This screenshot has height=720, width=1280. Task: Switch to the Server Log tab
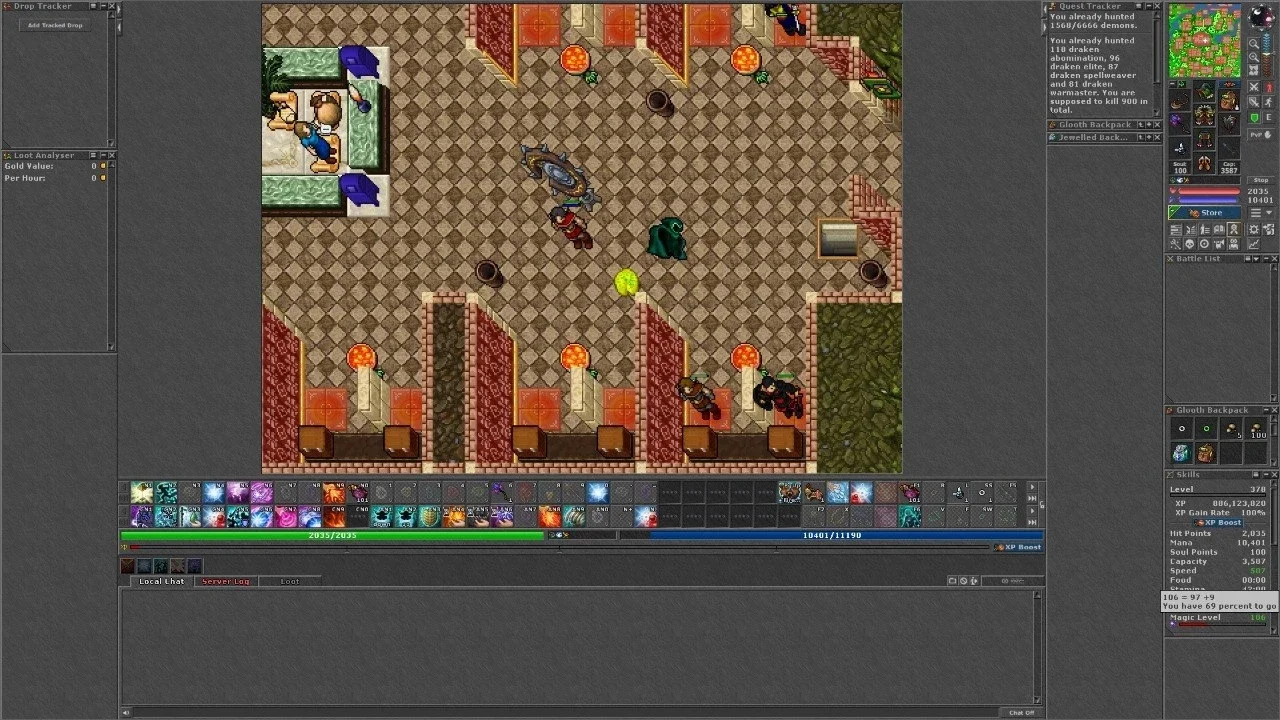coord(225,581)
